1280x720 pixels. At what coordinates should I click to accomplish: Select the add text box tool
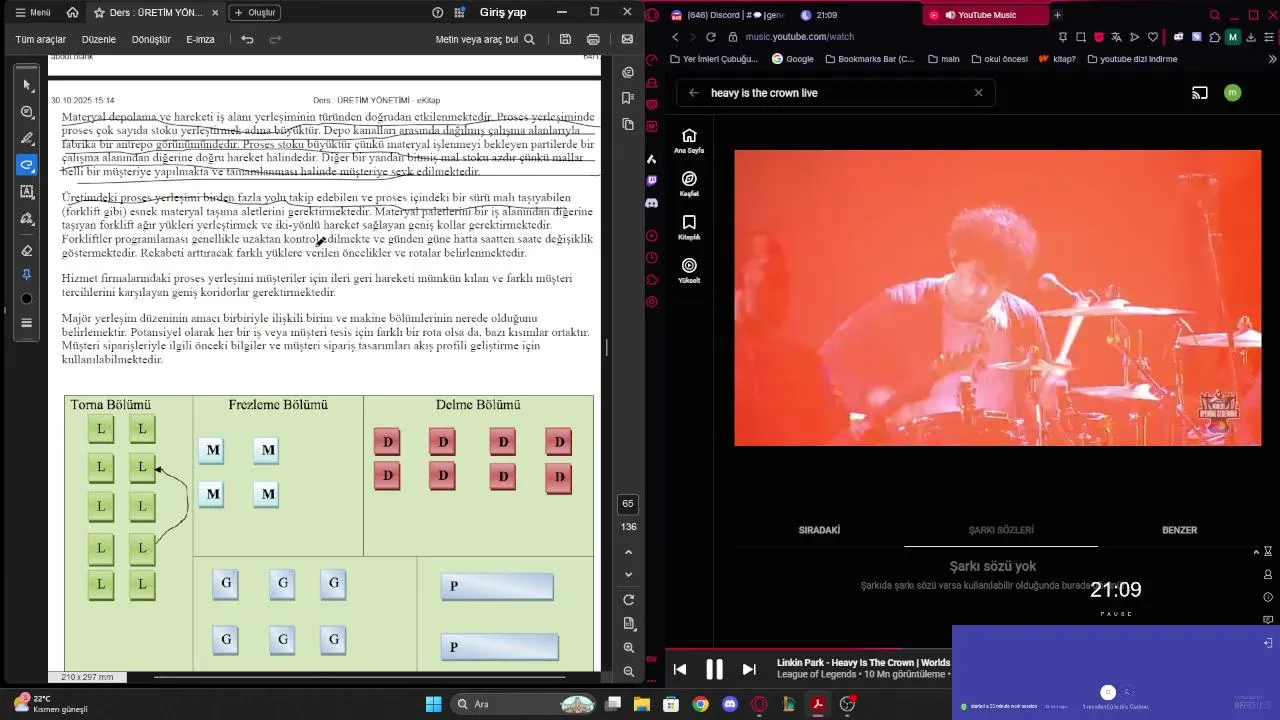point(27,192)
